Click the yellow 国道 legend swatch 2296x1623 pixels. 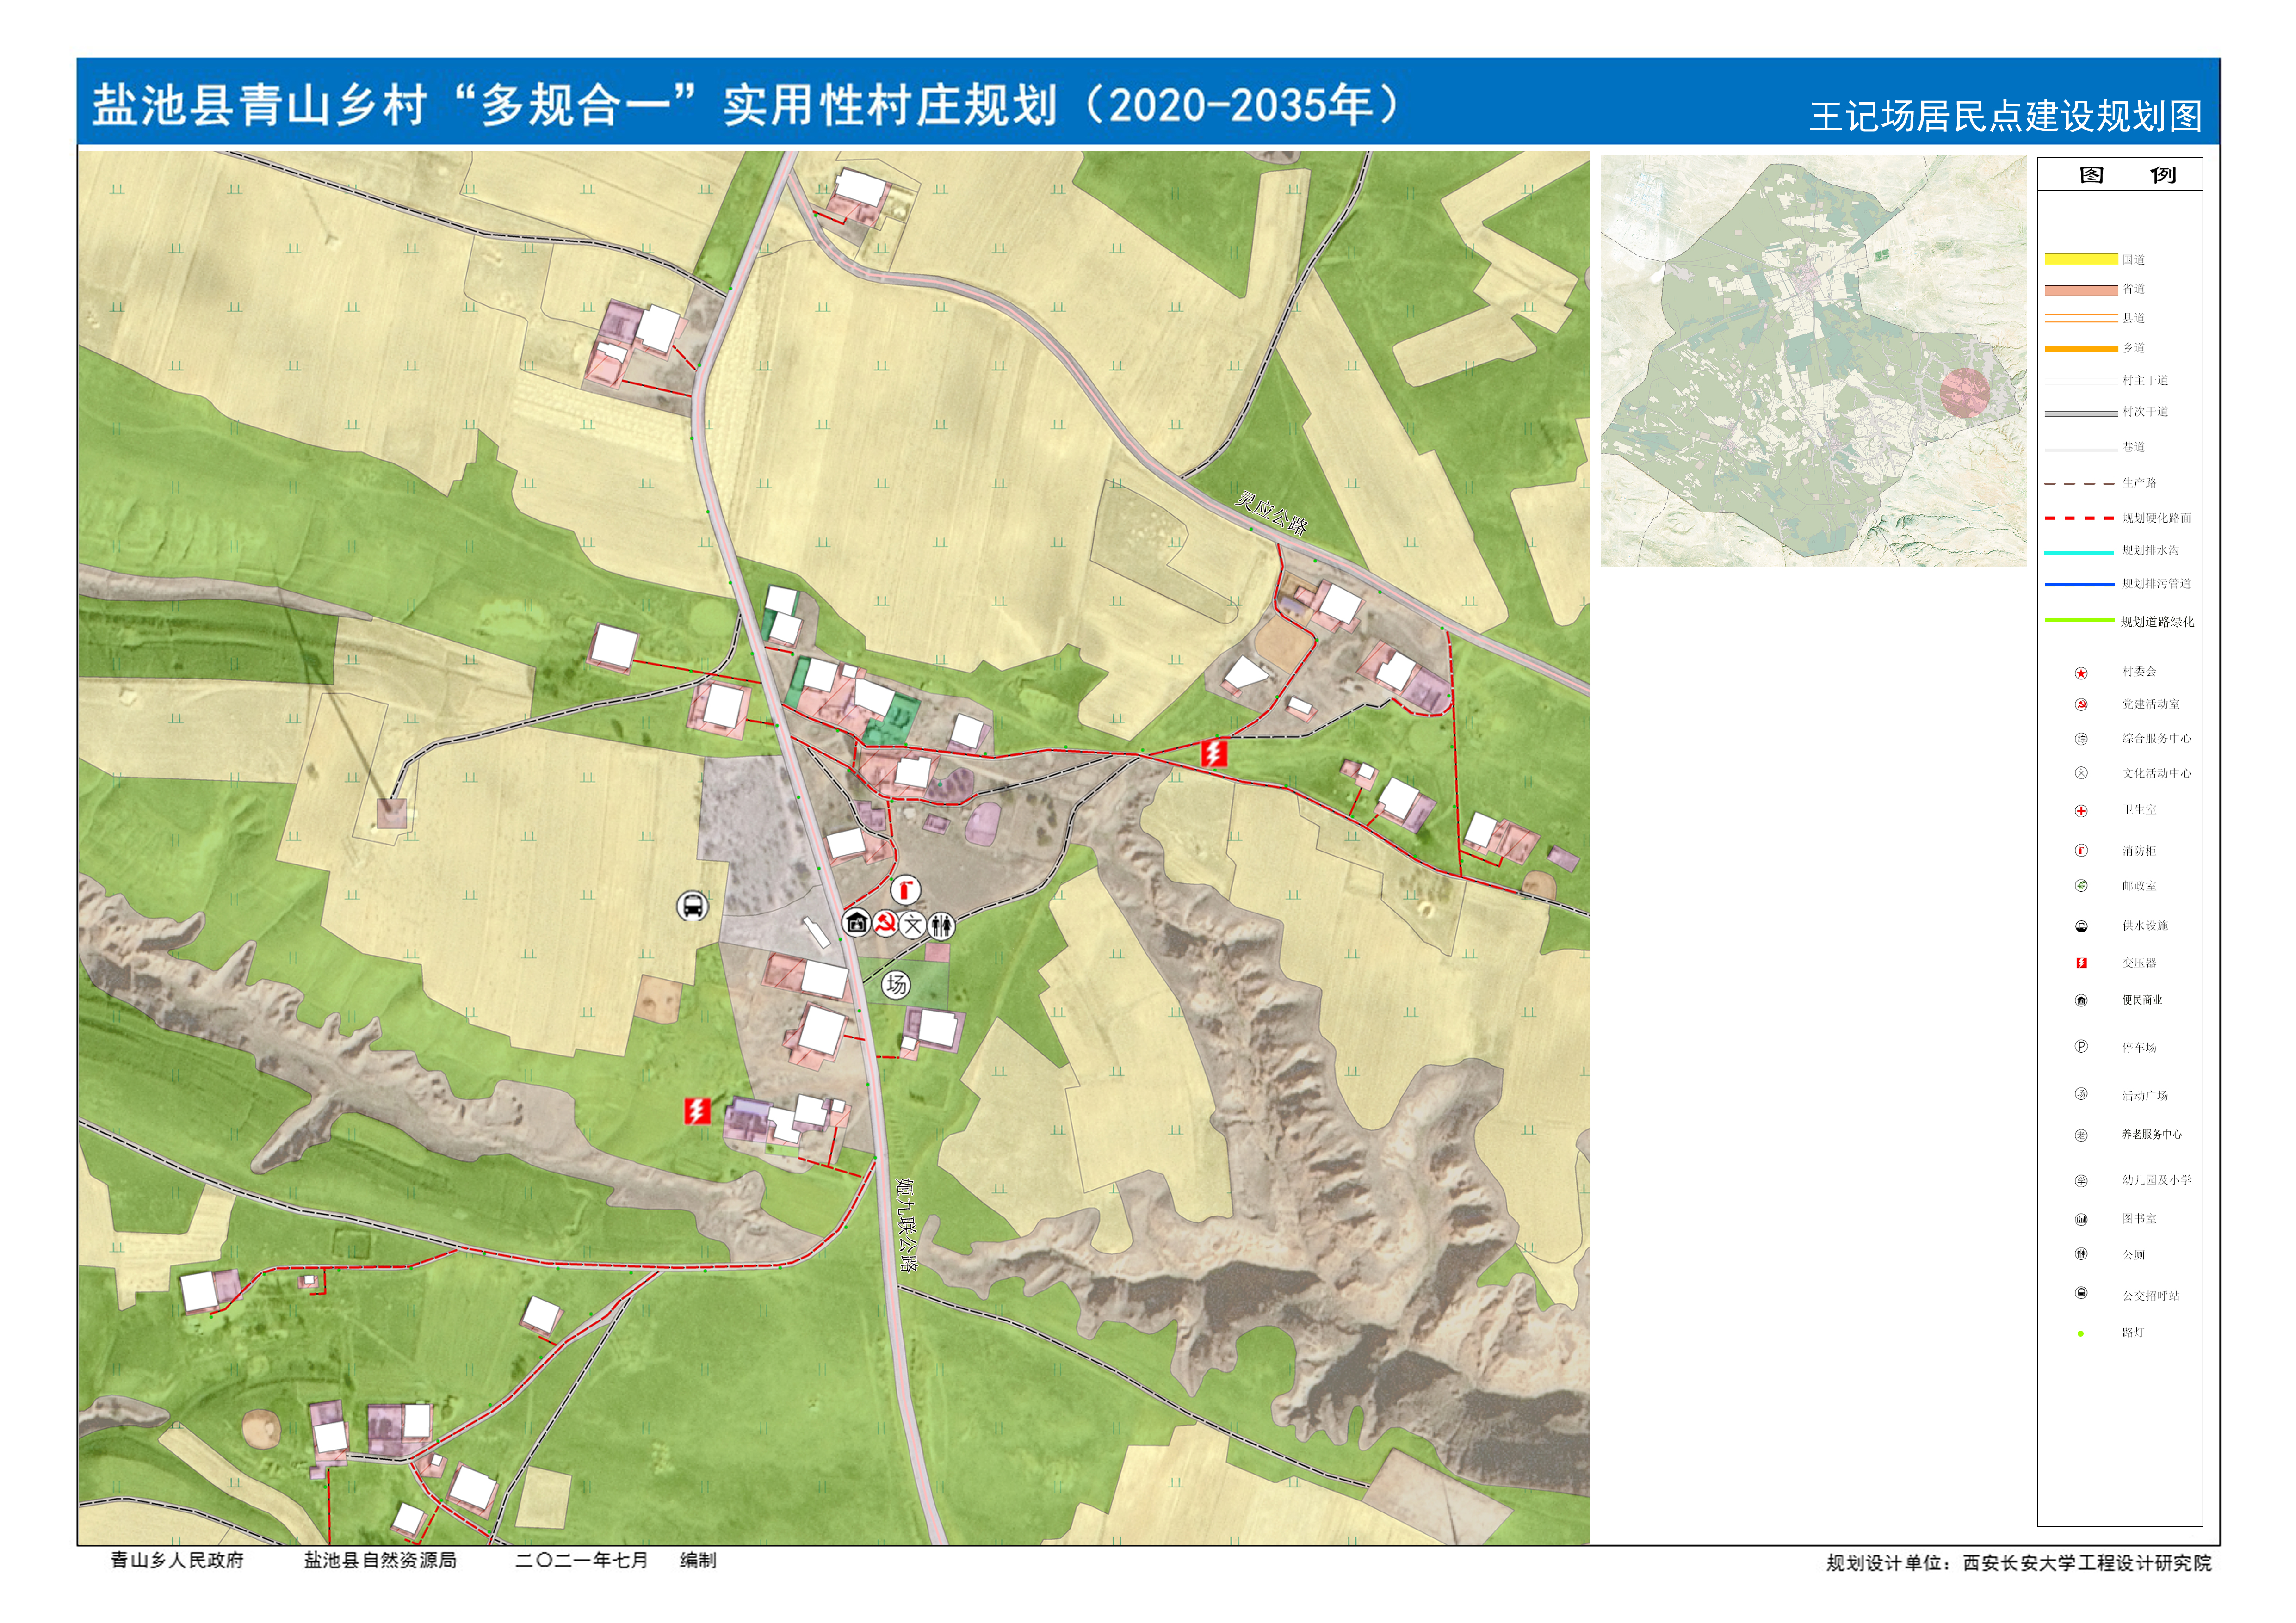coord(2081,259)
